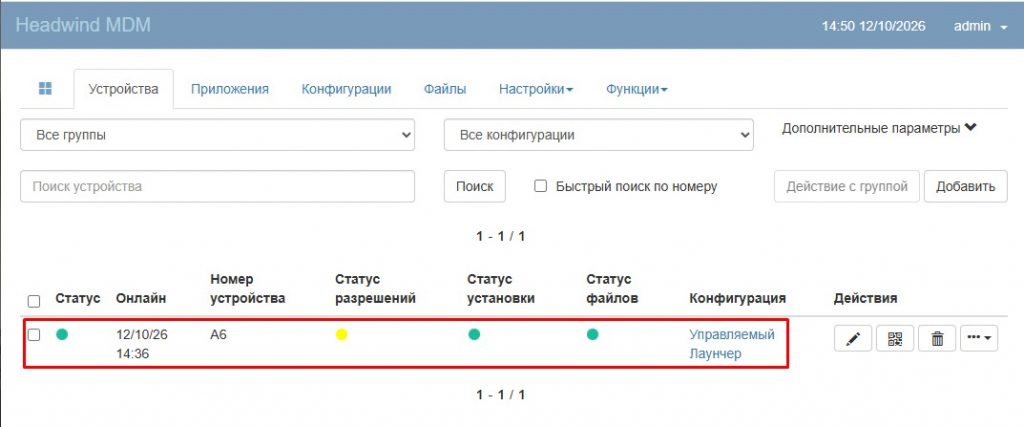Screen dimensions: 1024x427
Task: Click the green installation status indicator
Action: [x=474, y=334]
